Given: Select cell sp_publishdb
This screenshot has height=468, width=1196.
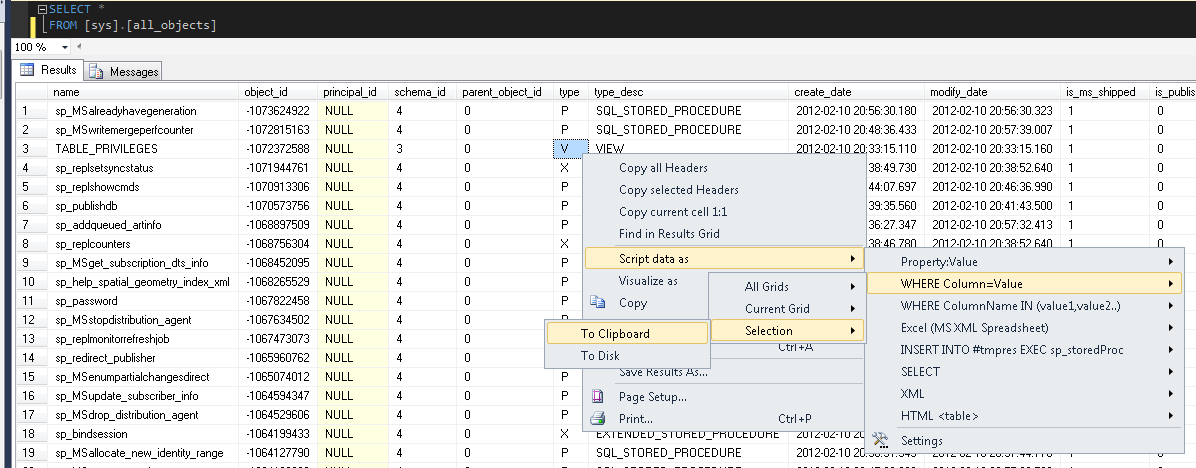Looking at the screenshot, I should pos(144,206).
